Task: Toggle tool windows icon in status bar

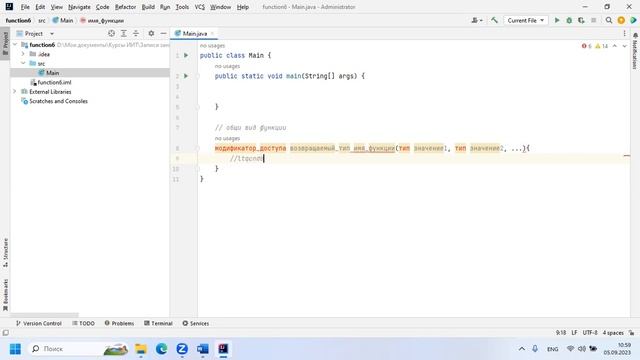Action: [5, 333]
